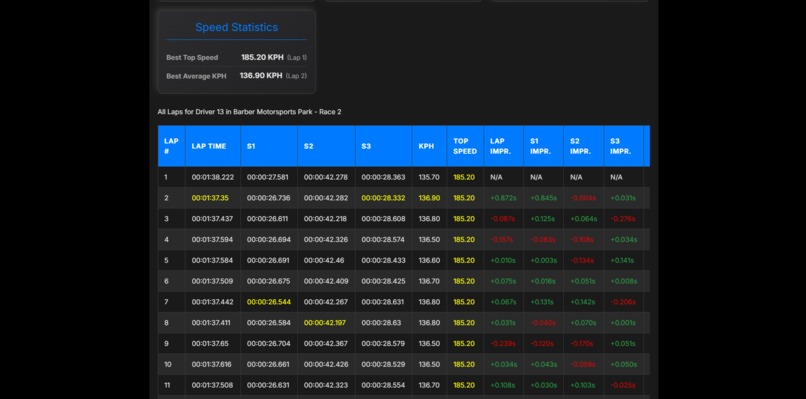
Task: Select the Speed Statistics card title
Action: pyautogui.click(x=236, y=27)
